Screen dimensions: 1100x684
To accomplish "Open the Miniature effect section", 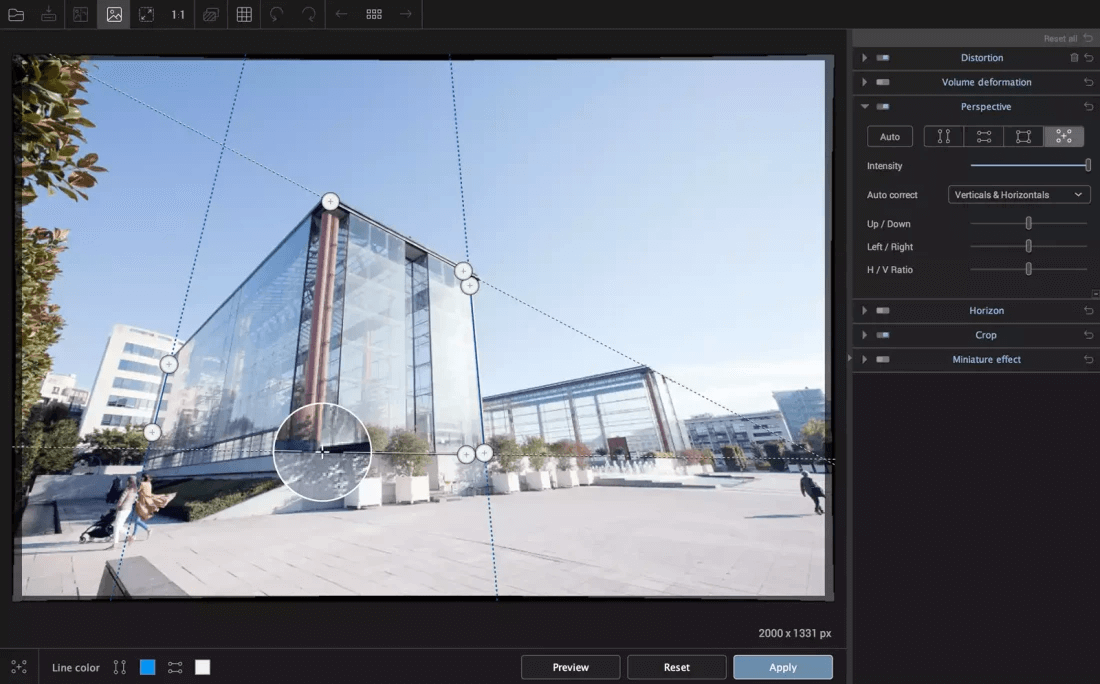I will (x=865, y=359).
